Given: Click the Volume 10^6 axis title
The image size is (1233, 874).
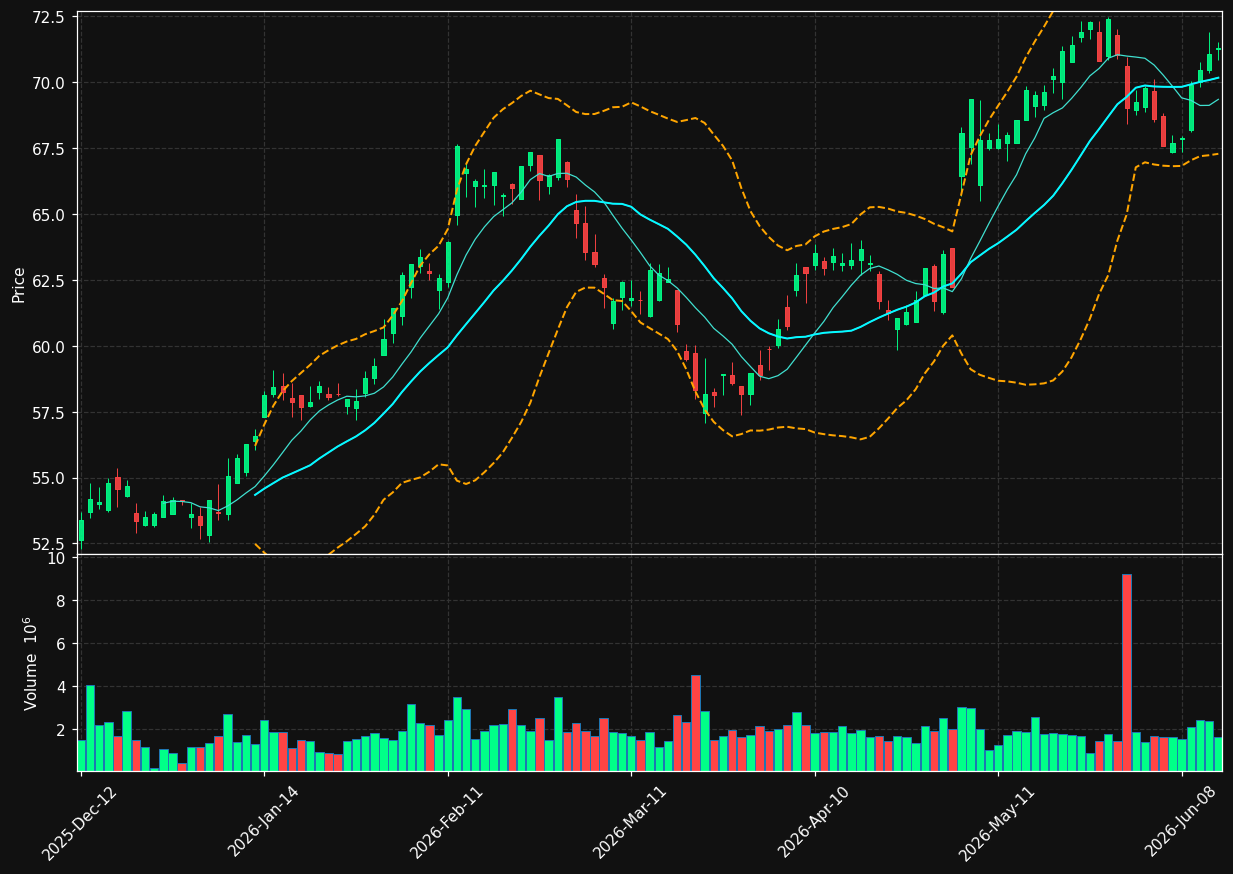Looking at the screenshot, I should coord(30,663).
